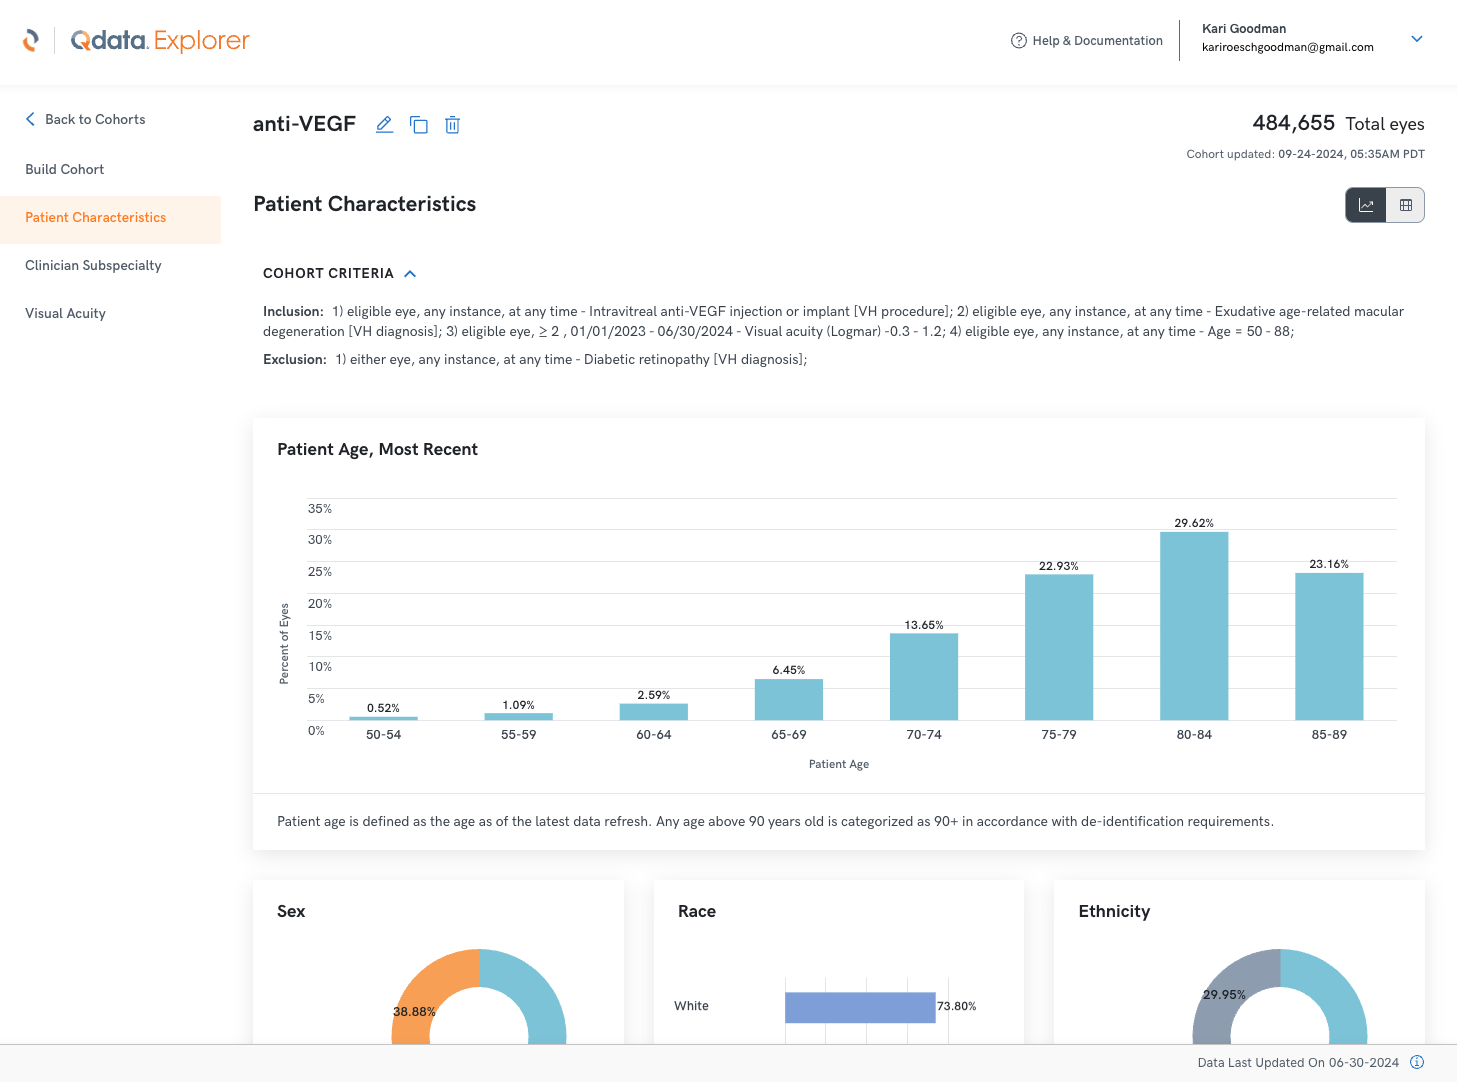Click the blue Sex donut segment

click(x=530, y=990)
